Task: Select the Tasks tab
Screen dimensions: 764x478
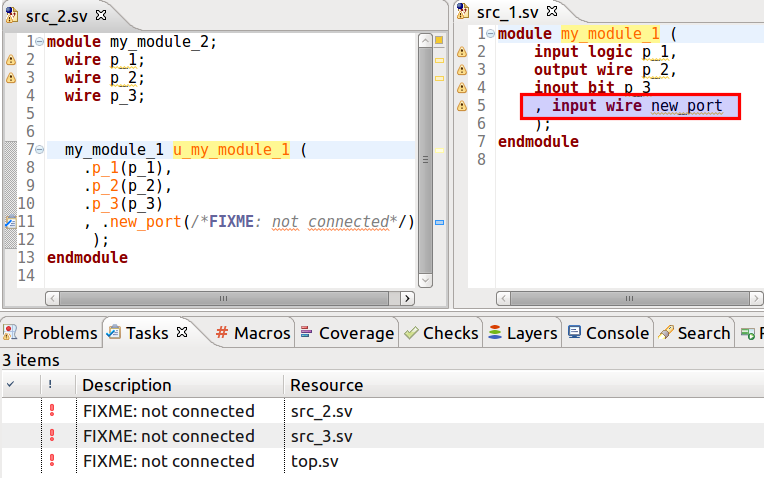Action: click(x=147, y=333)
